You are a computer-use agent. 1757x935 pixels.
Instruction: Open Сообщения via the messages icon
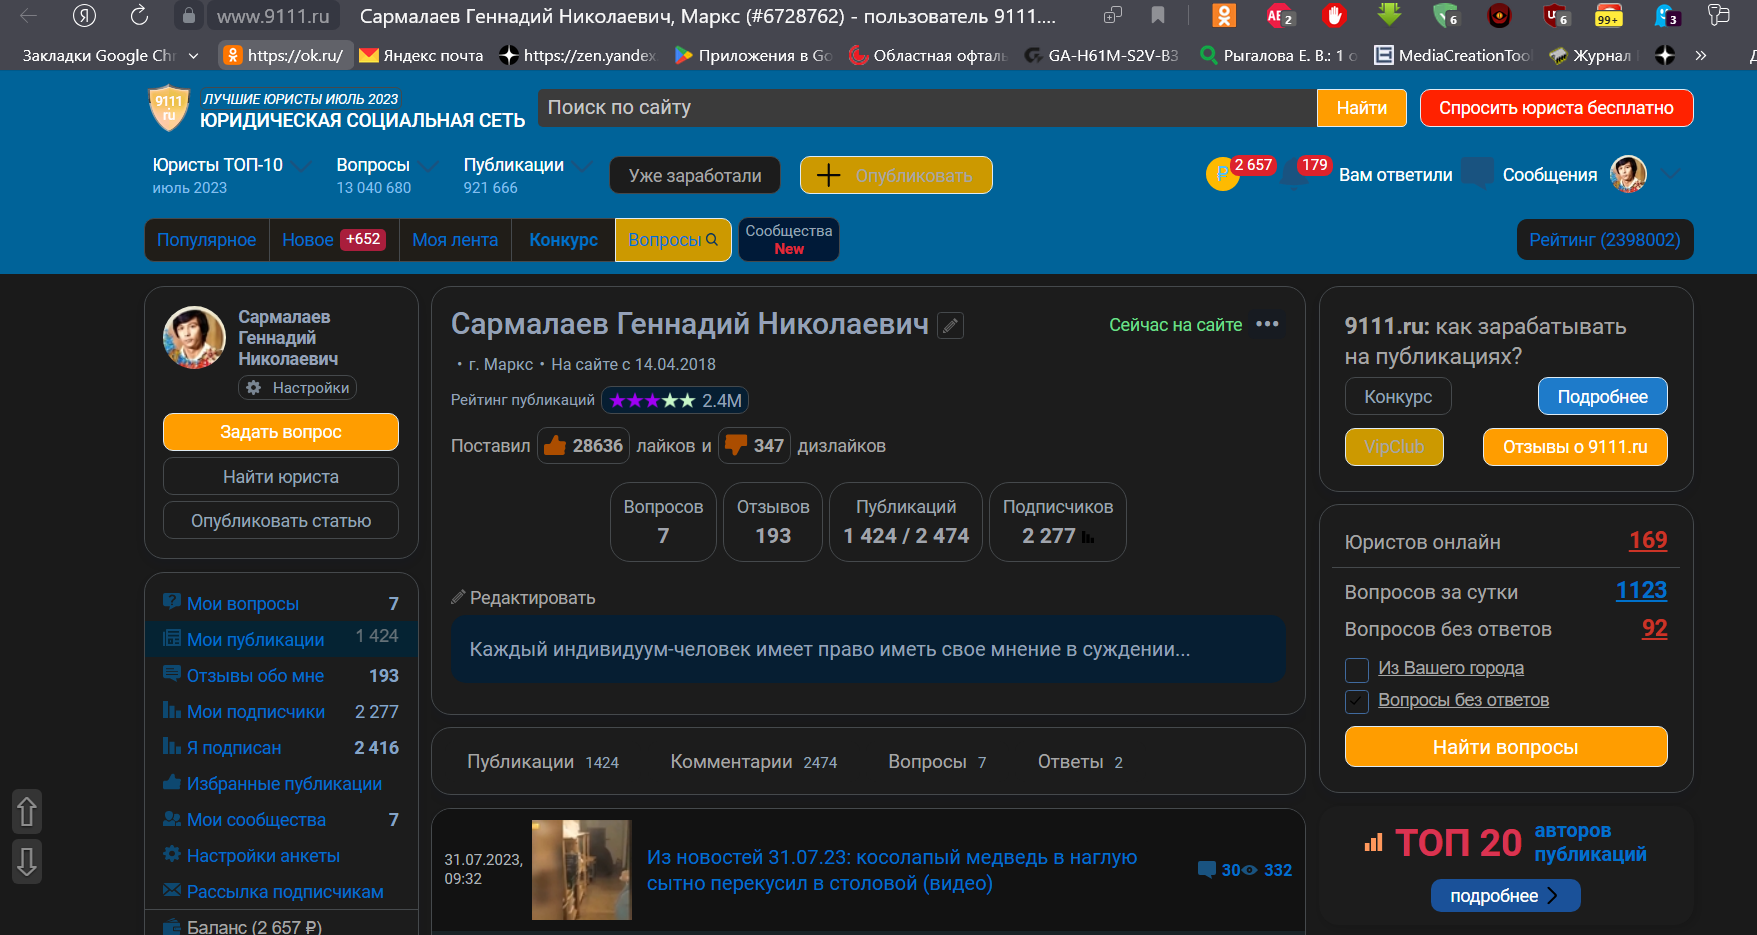[1480, 173]
